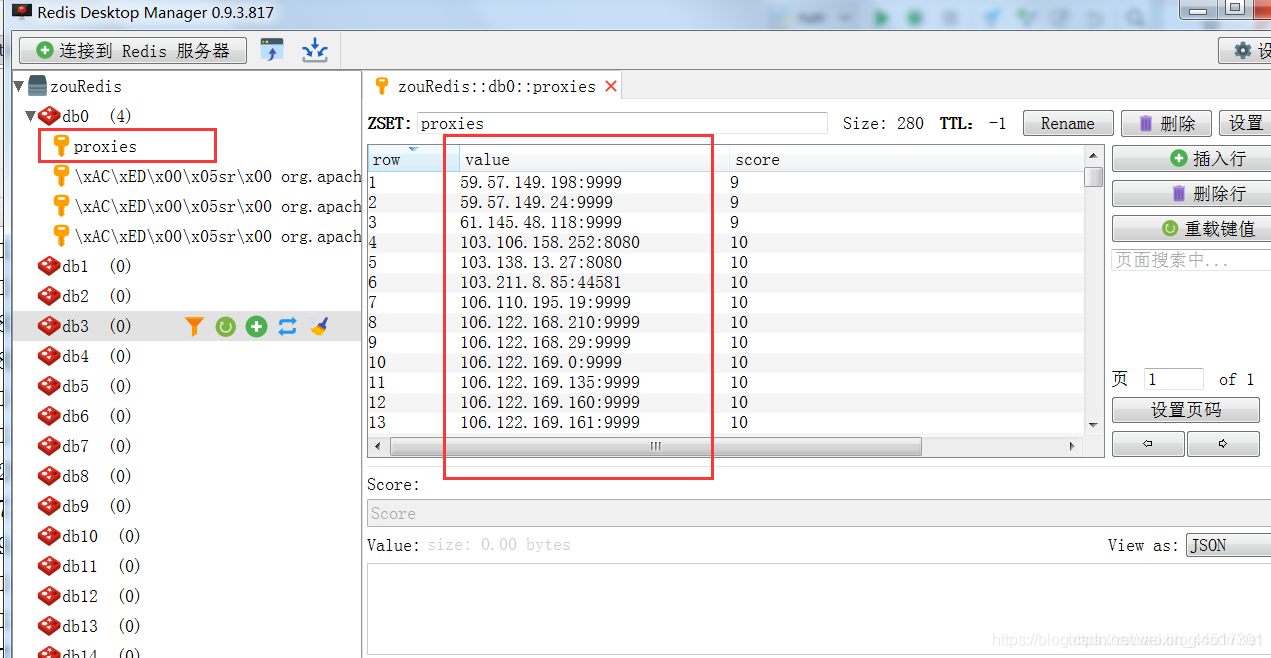Select value 103.211.8.85:44581

(x=541, y=282)
